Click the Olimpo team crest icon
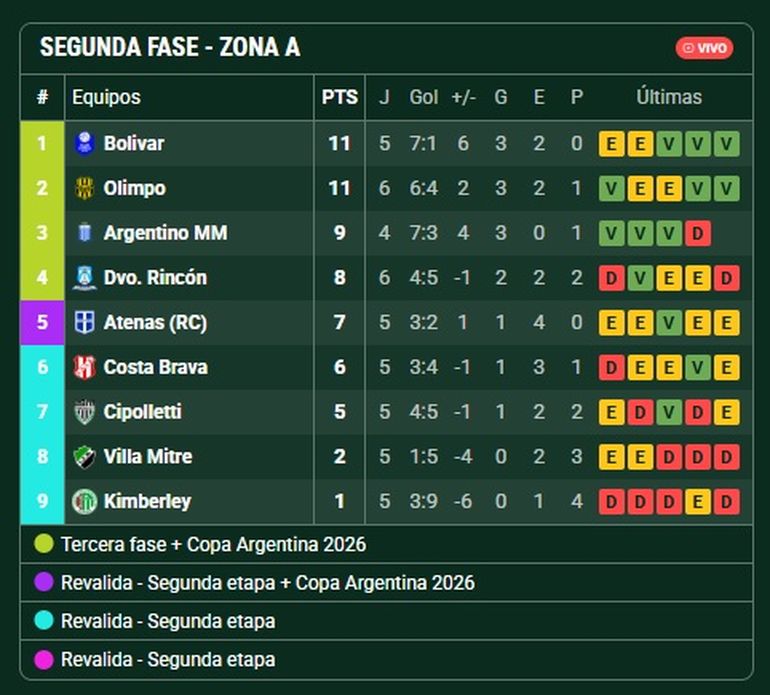The image size is (770, 695). (84, 188)
